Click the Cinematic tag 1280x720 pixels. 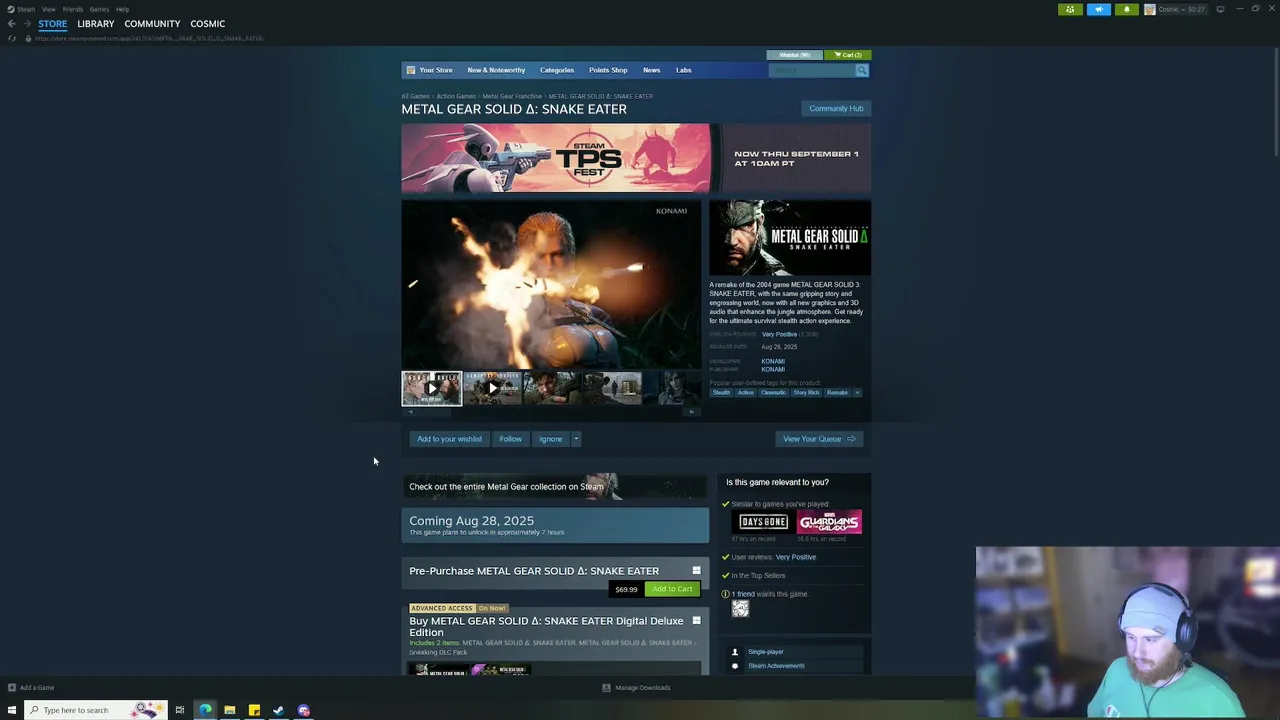773,393
